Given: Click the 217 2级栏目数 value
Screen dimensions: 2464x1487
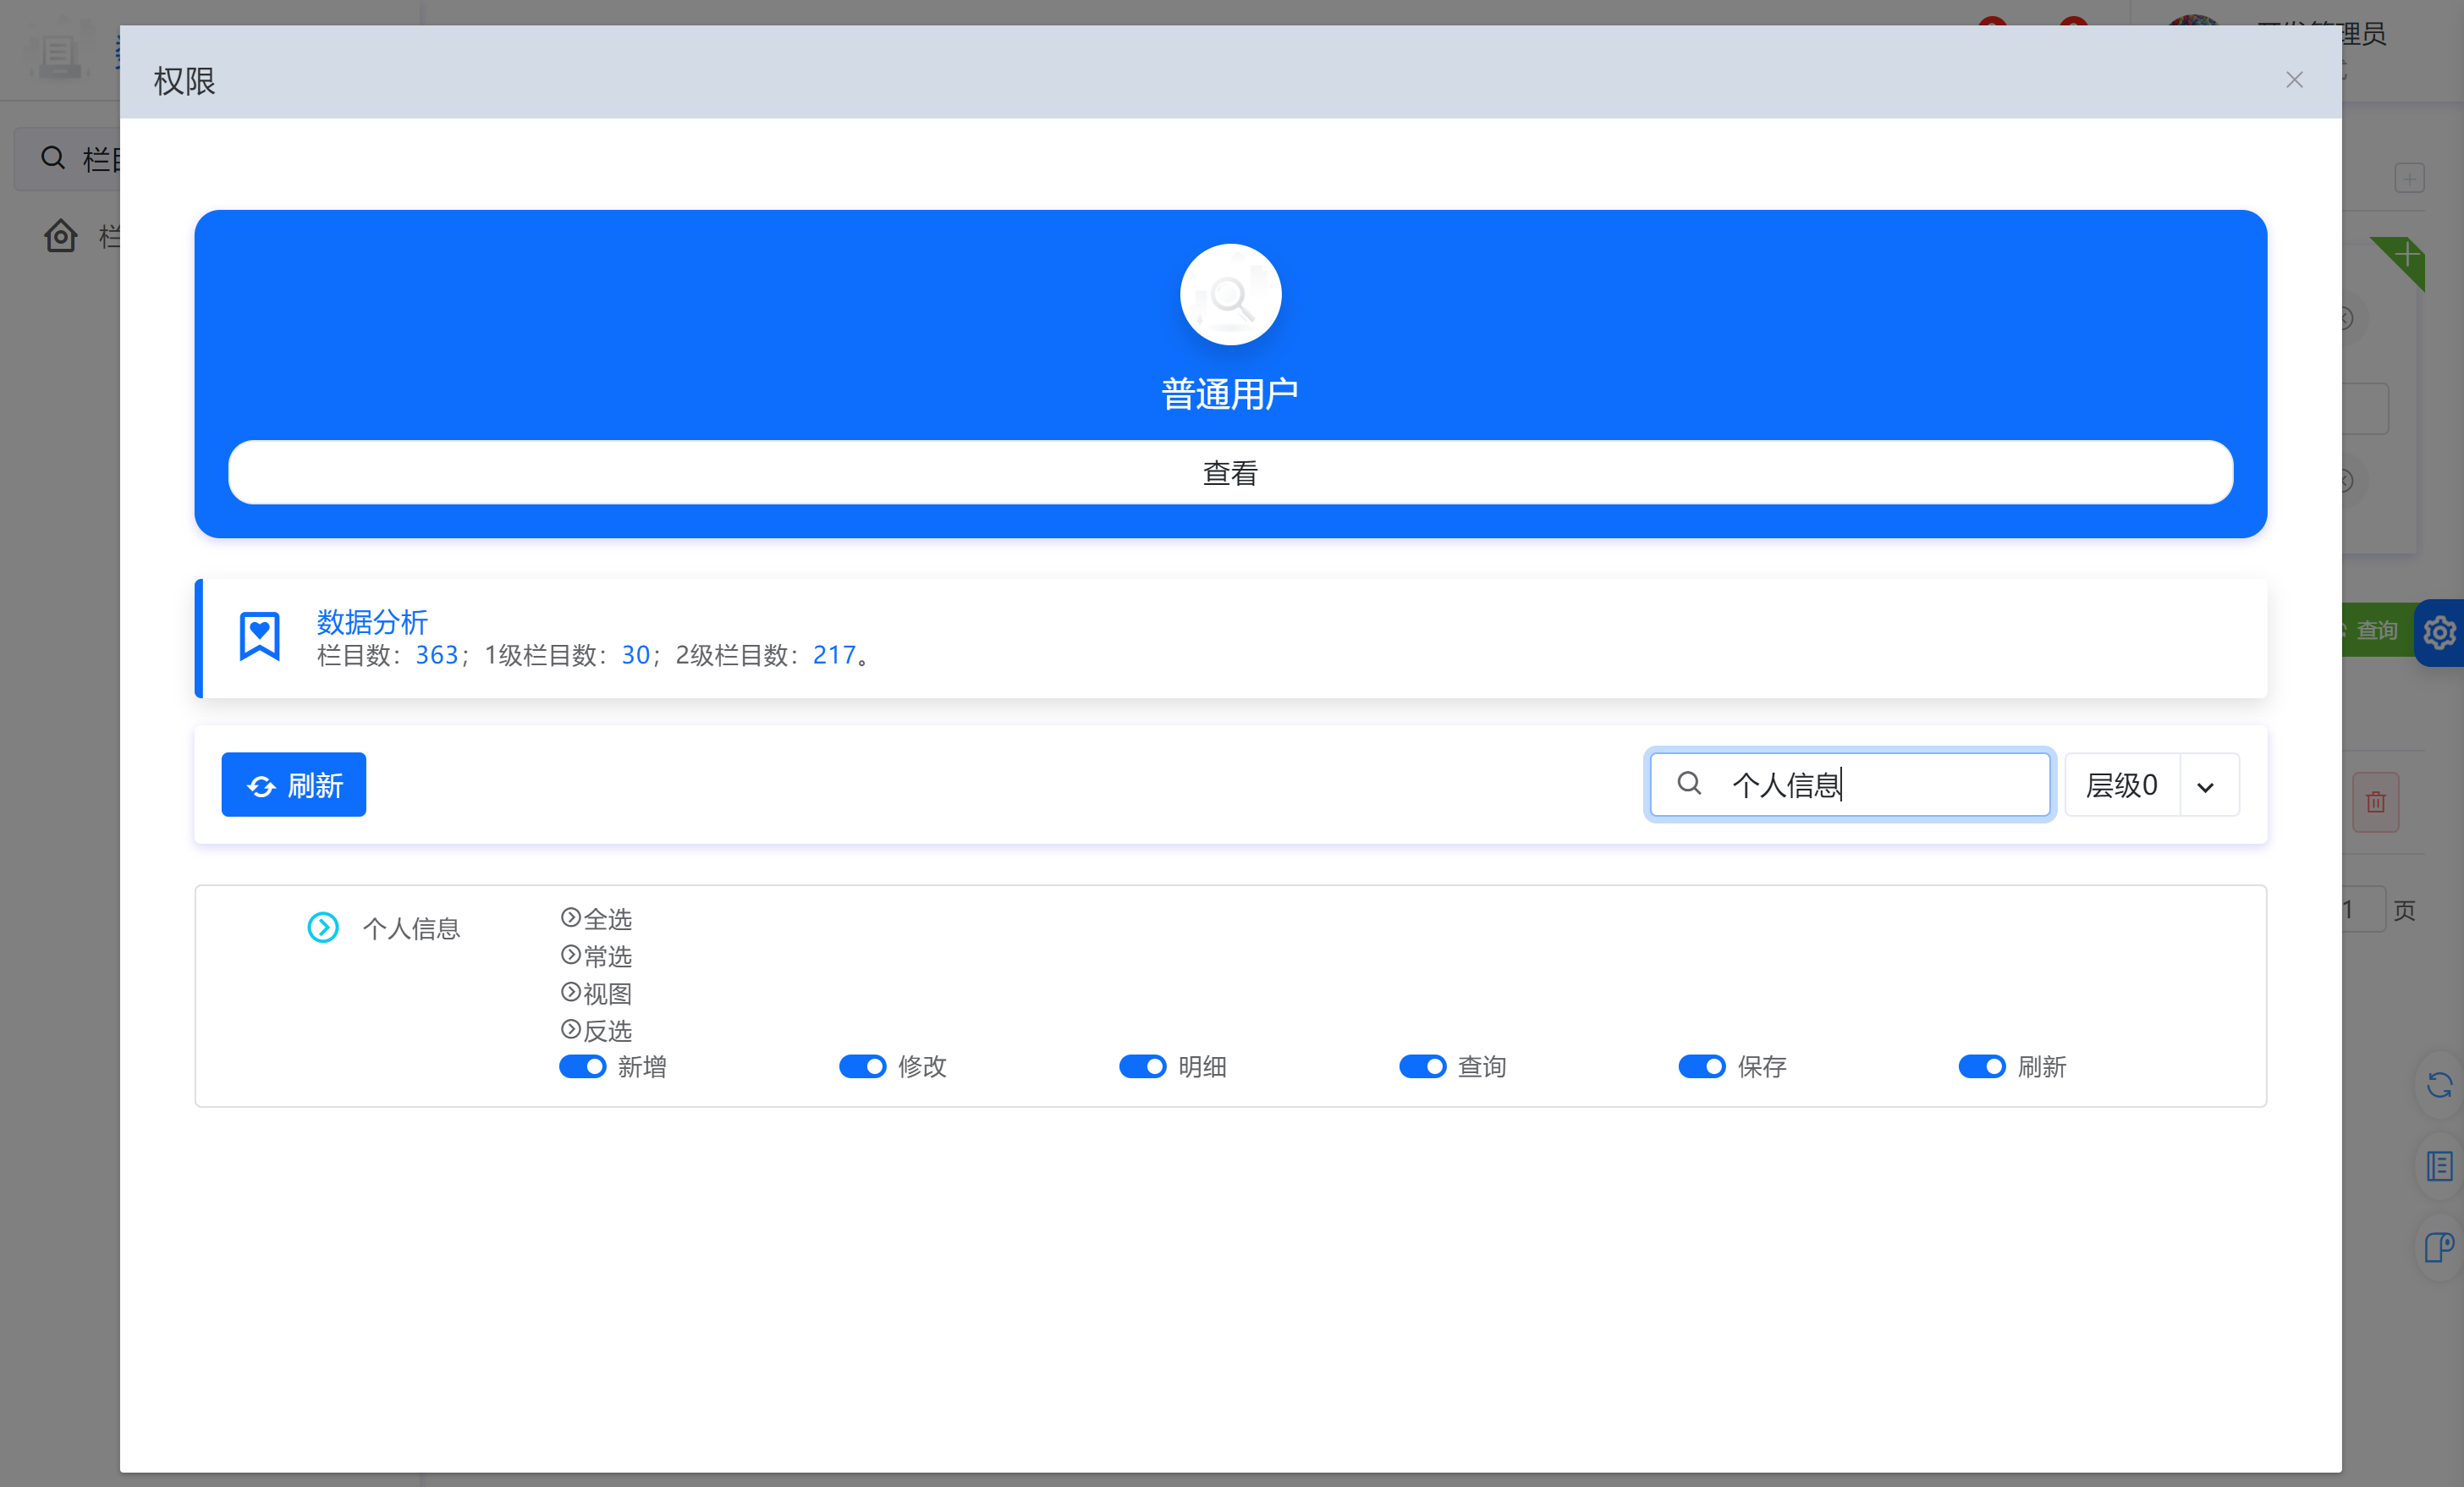Looking at the screenshot, I should point(835,656).
